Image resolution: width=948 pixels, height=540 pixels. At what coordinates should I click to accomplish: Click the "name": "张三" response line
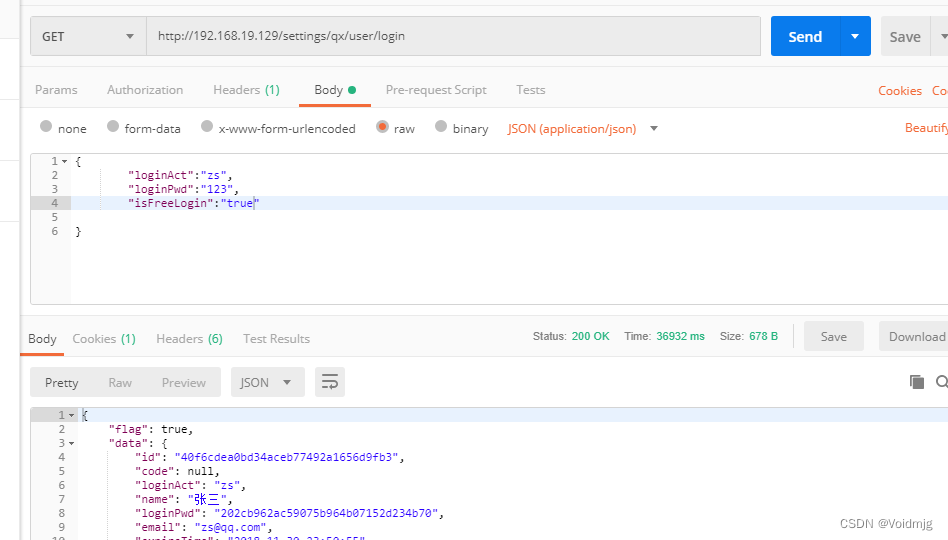click(184, 499)
